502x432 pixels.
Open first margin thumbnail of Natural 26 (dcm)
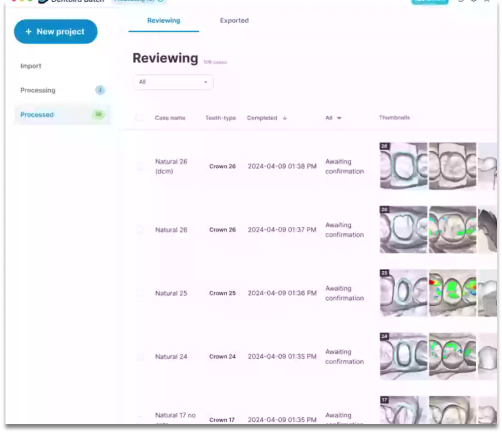click(x=403, y=166)
